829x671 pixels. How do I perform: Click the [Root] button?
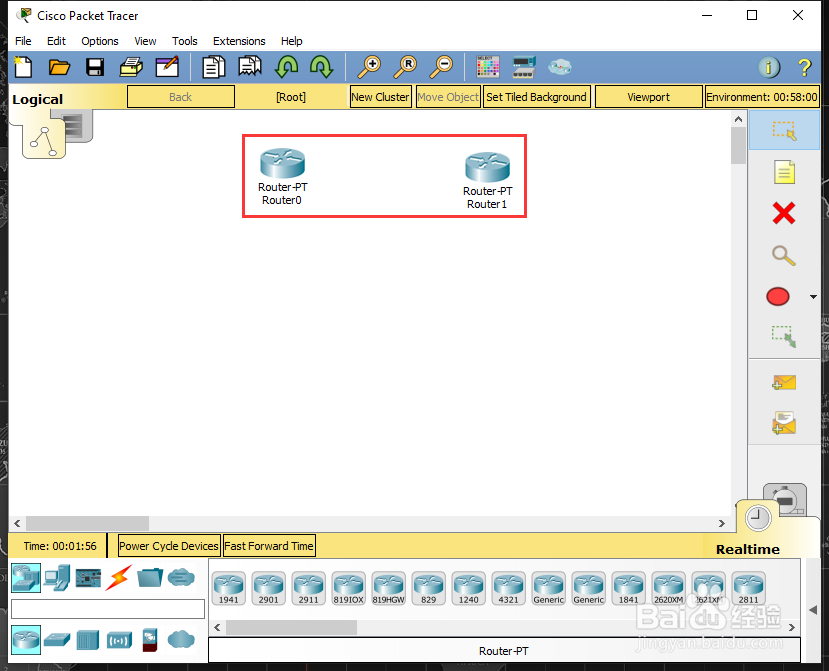pyautogui.click(x=291, y=97)
